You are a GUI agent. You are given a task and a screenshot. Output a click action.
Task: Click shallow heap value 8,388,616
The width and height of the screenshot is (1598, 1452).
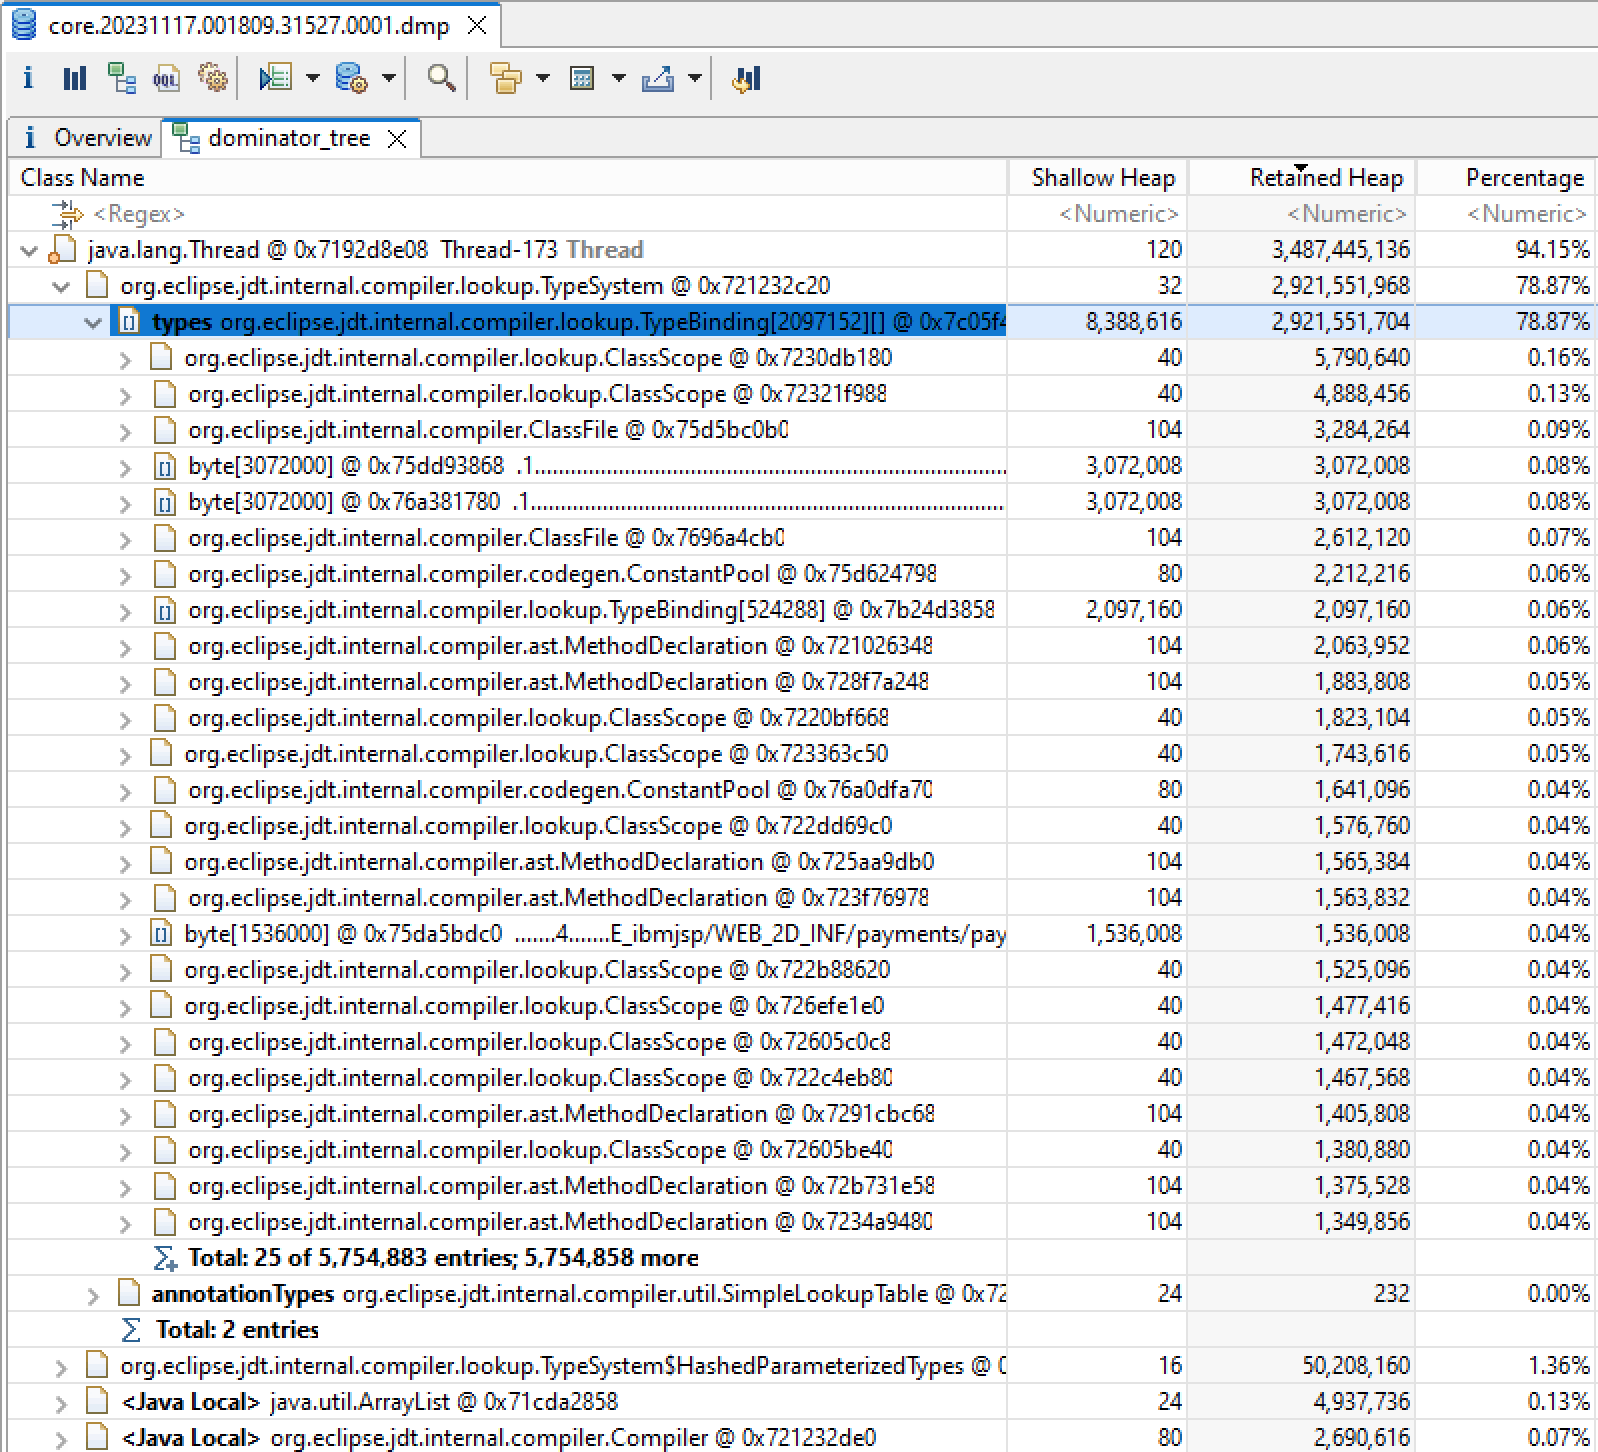coord(1133,322)
